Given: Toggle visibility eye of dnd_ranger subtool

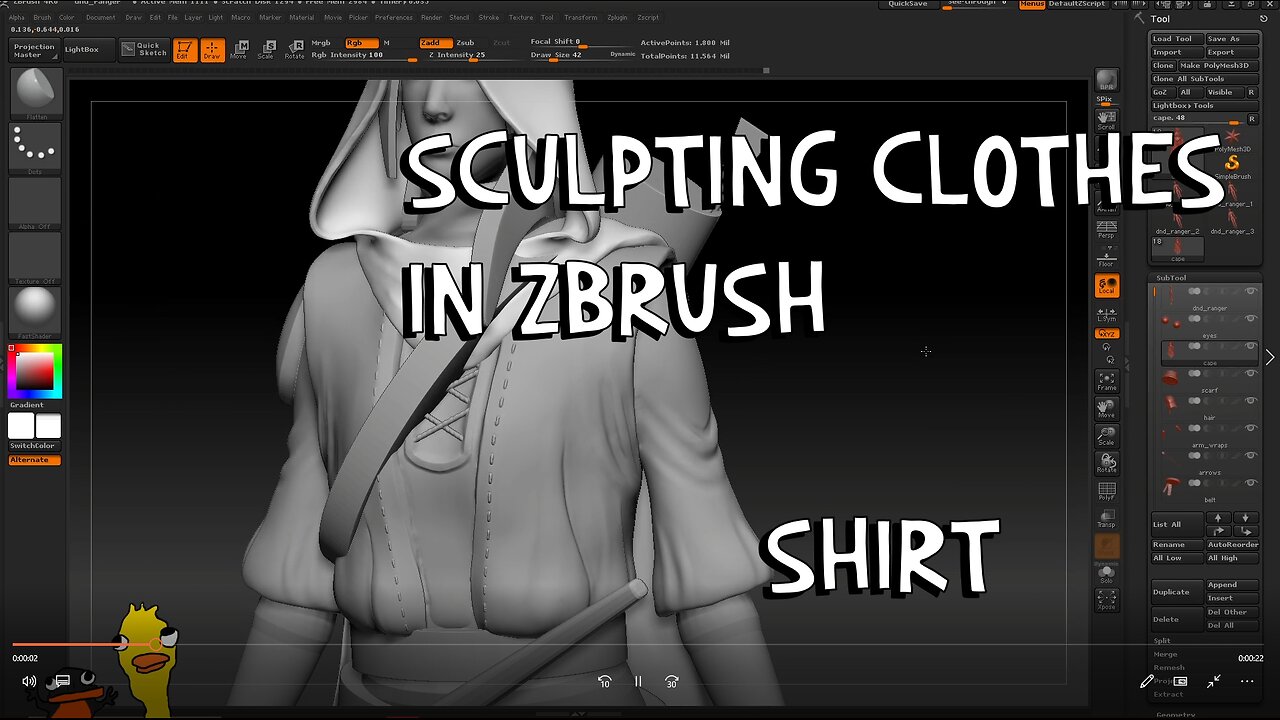Looking at the screenshot, I should point(1250,291).
